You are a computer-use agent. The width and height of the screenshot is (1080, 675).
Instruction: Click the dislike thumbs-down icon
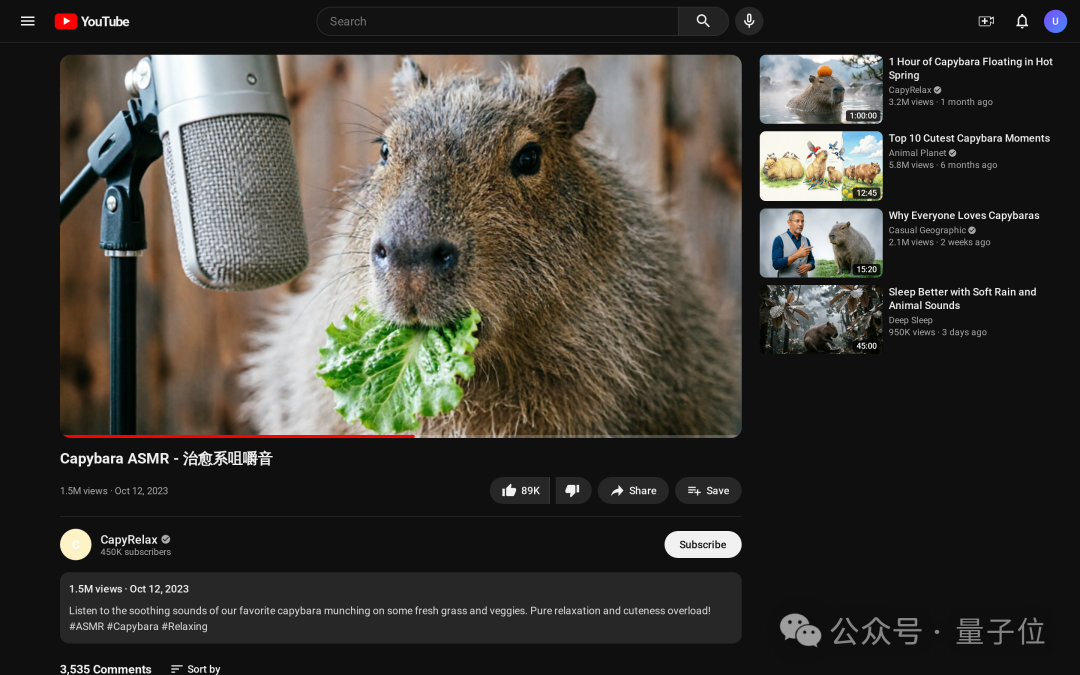tap(573, 490)
